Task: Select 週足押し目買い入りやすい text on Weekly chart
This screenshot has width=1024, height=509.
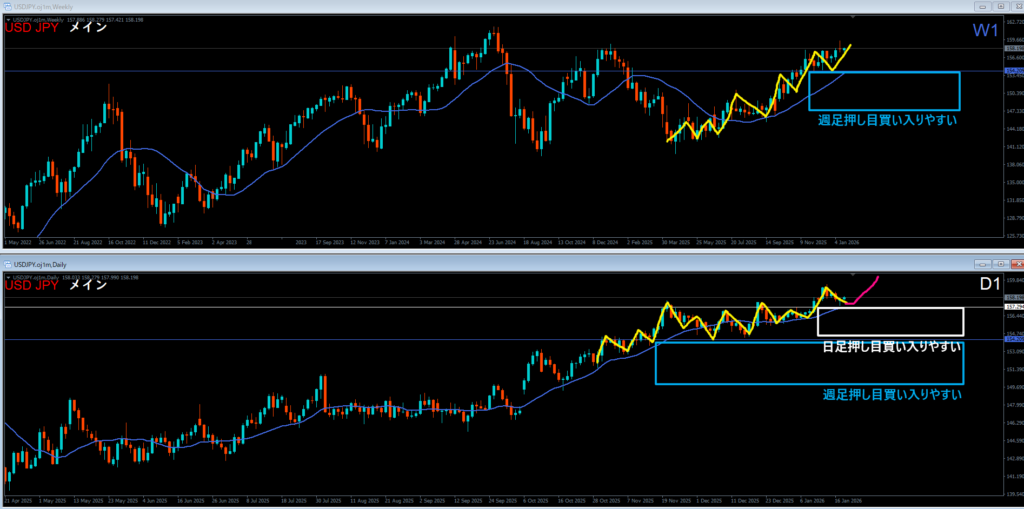Action: (887, 120)
